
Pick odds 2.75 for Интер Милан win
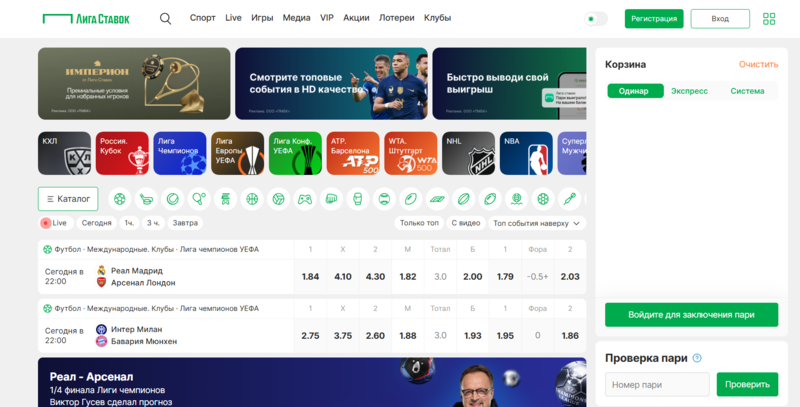point(310,336)
